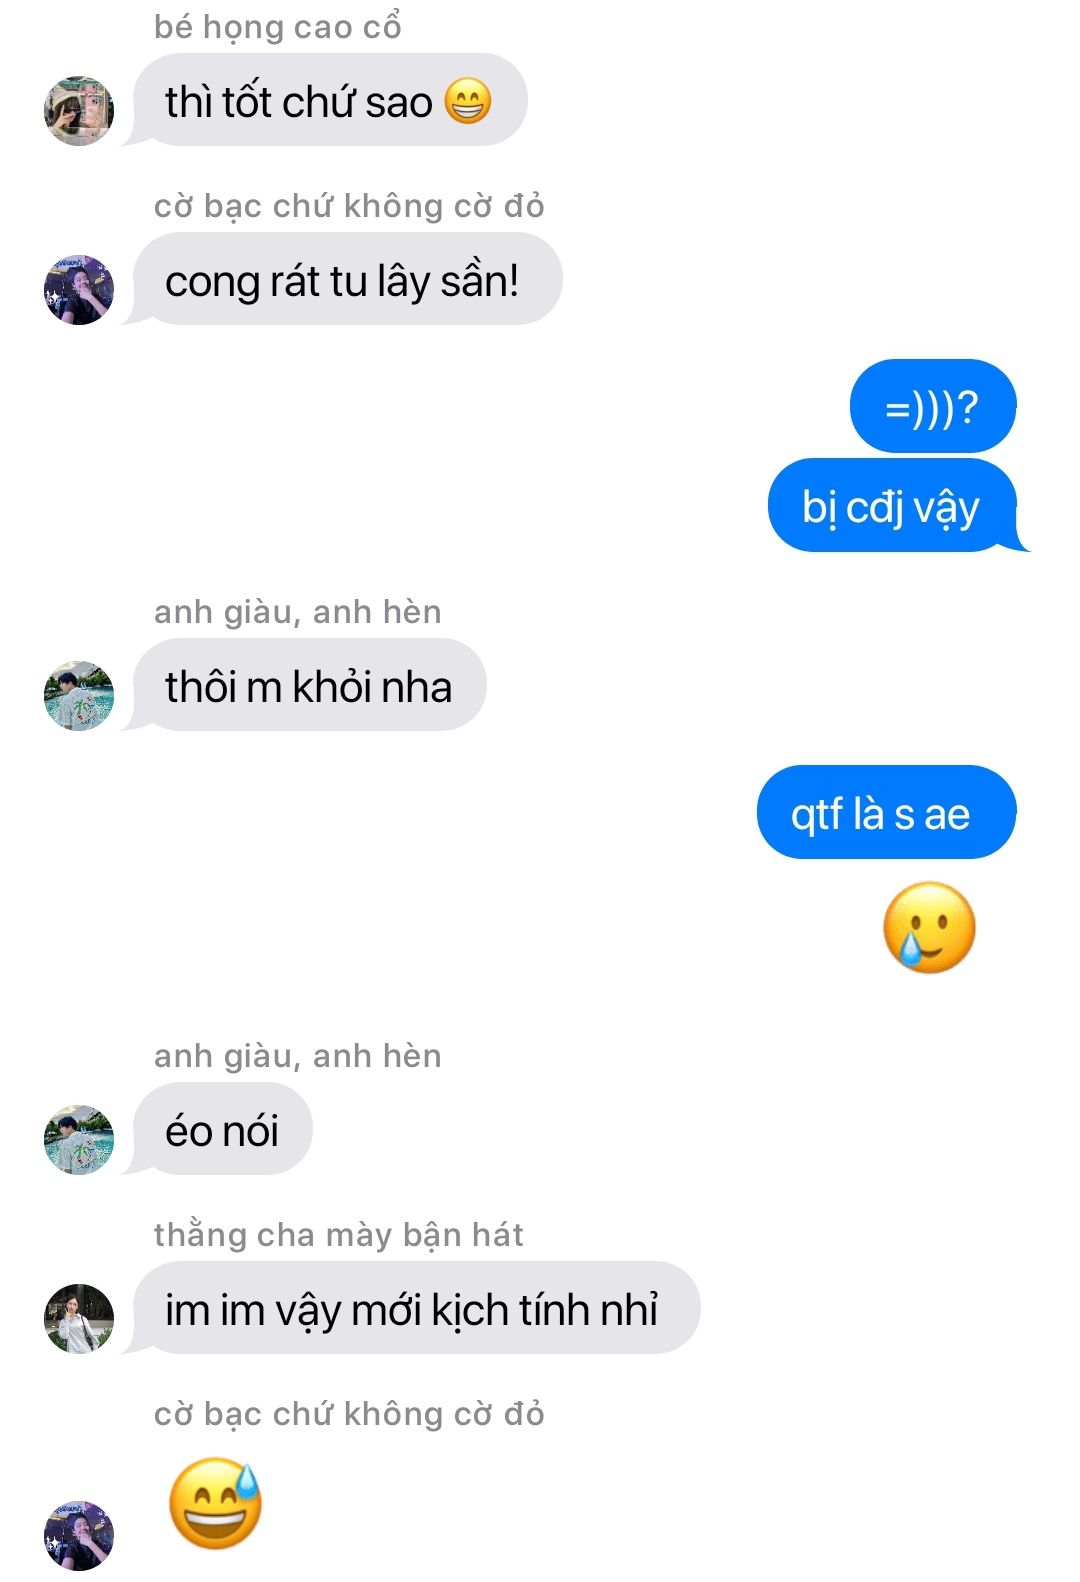
Task: Open the avatar next to "éo nói"
Action: pyautogui.click(x=79, y=1139)
